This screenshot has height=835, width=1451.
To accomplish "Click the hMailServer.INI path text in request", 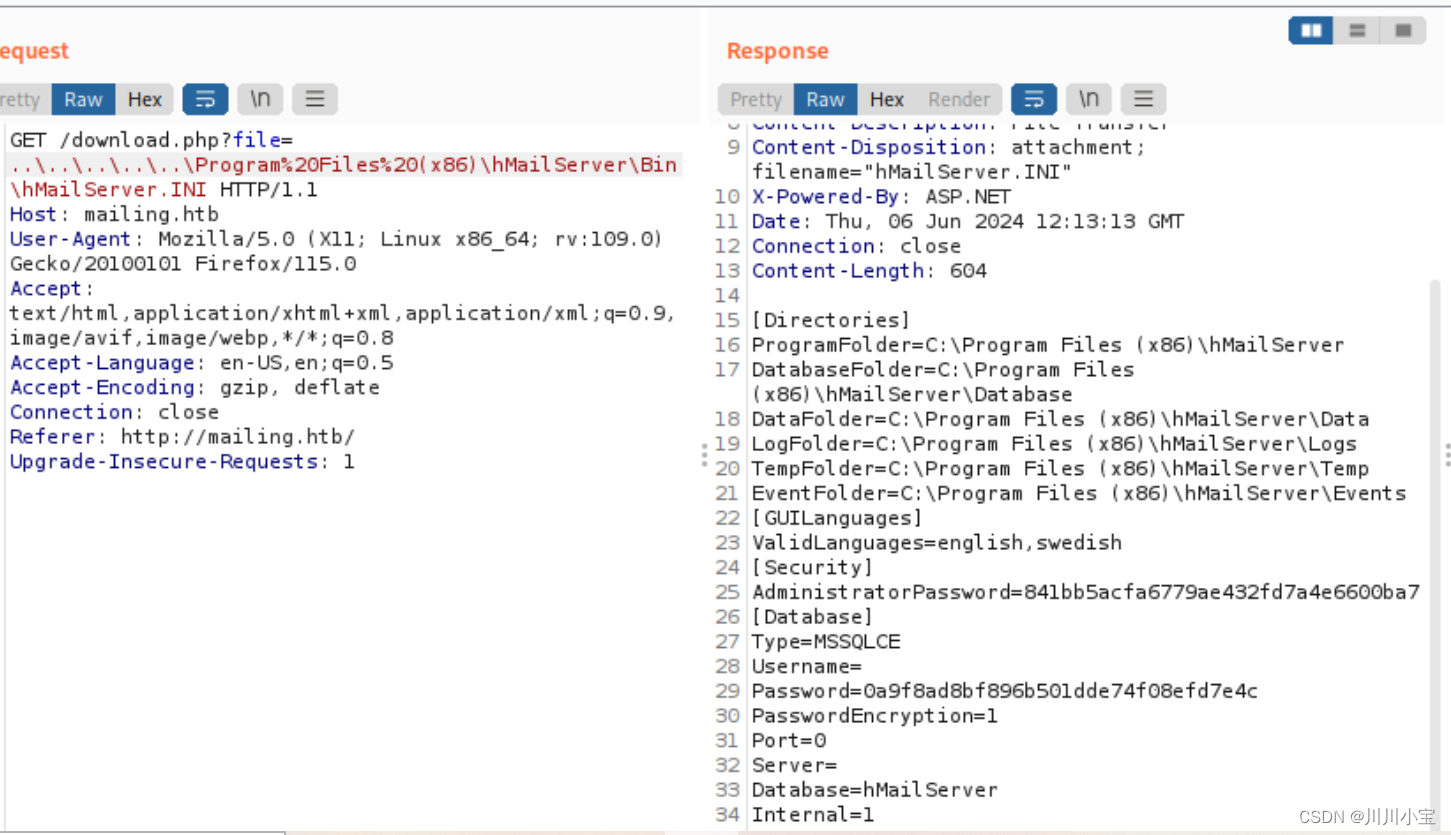I will [x=110, y=189].
